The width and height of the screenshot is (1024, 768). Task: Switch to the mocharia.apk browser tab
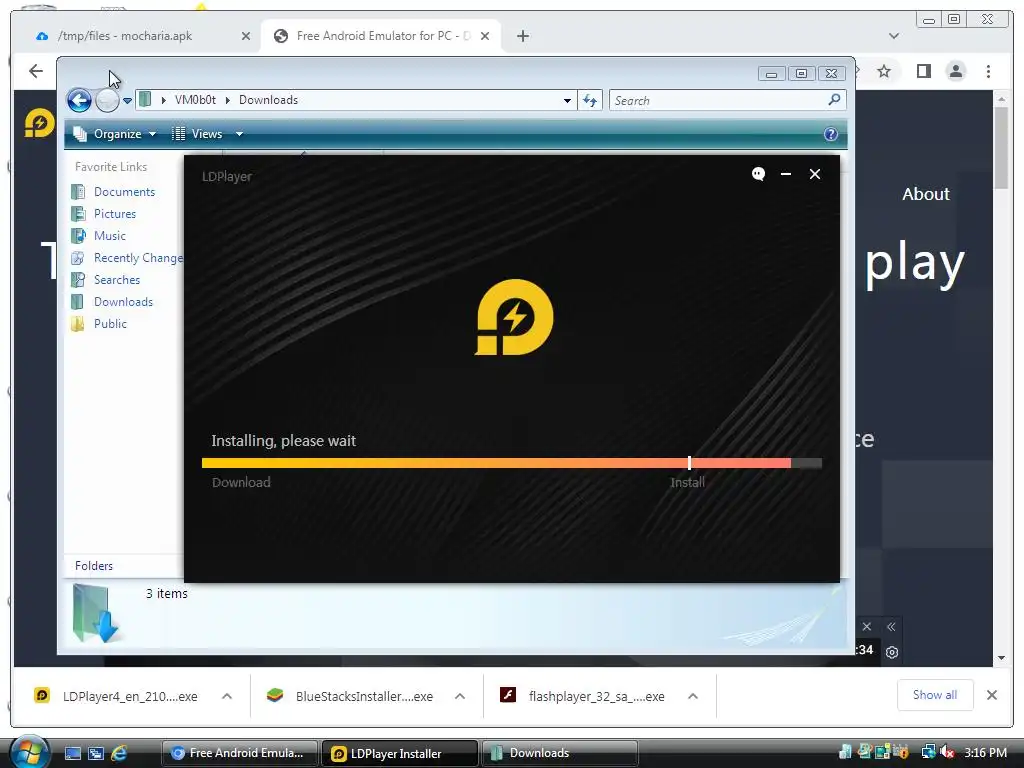(125, 36)
